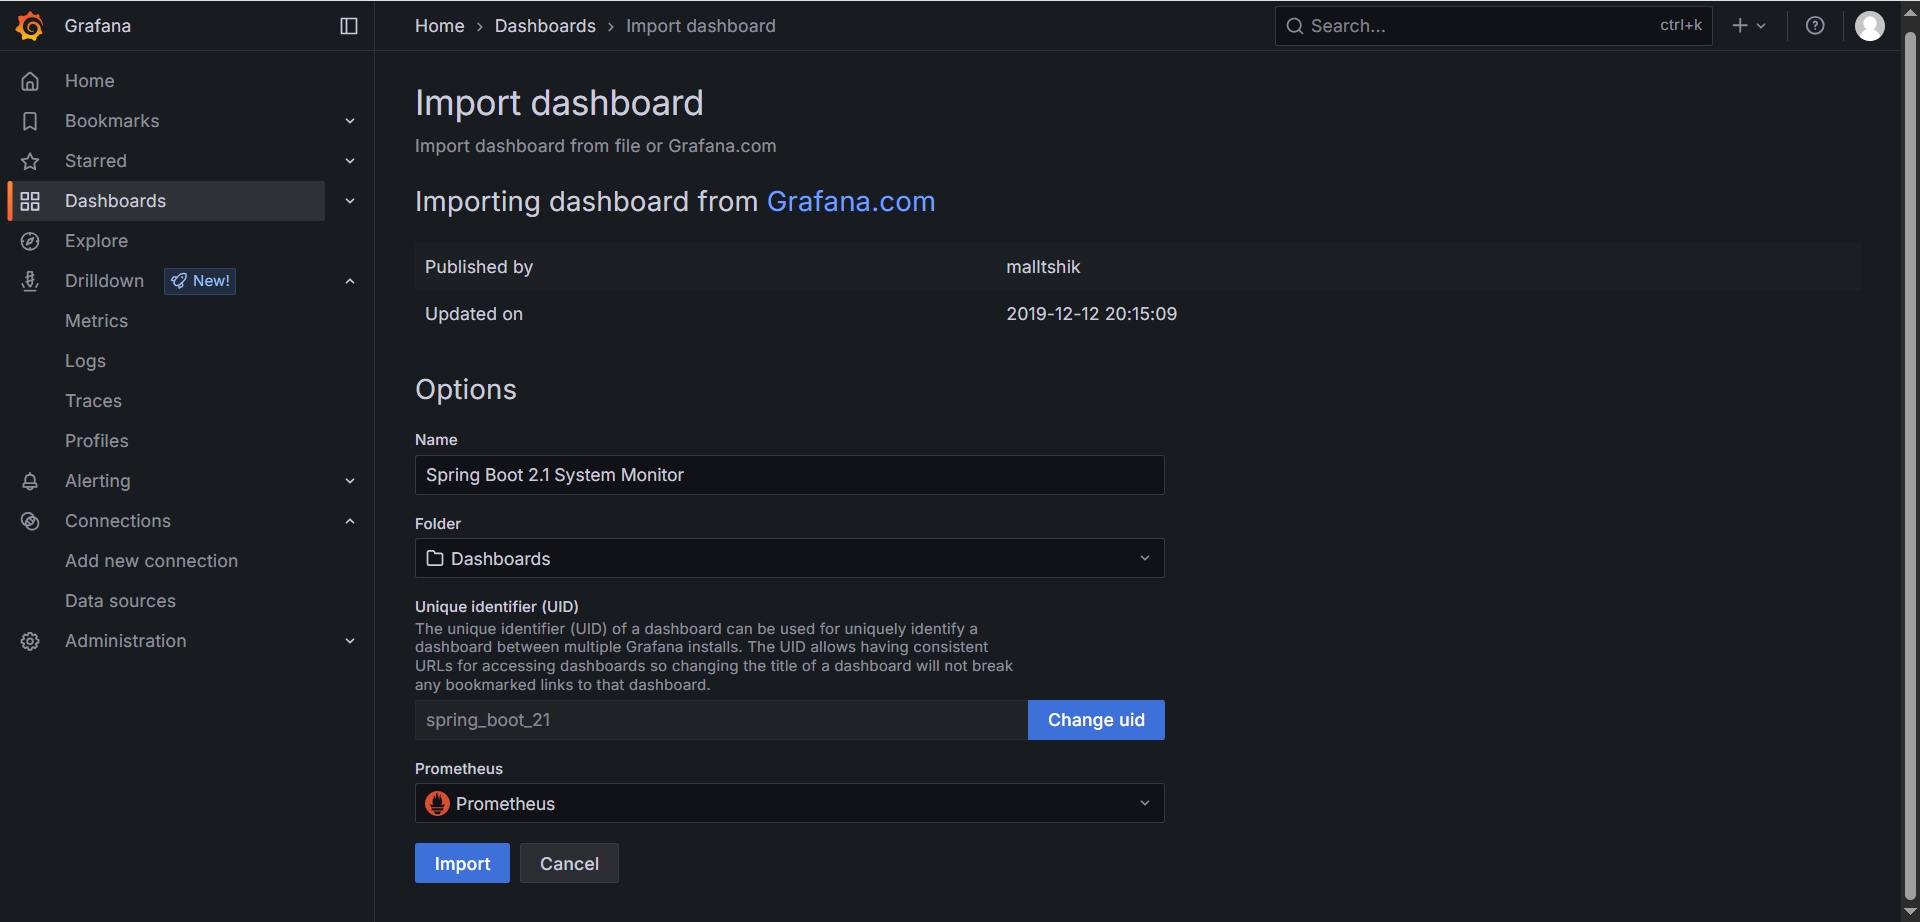The image size is (1920, 922).
Task: Toggle the sidebar dock menu icon
Action: coord(349,26)
